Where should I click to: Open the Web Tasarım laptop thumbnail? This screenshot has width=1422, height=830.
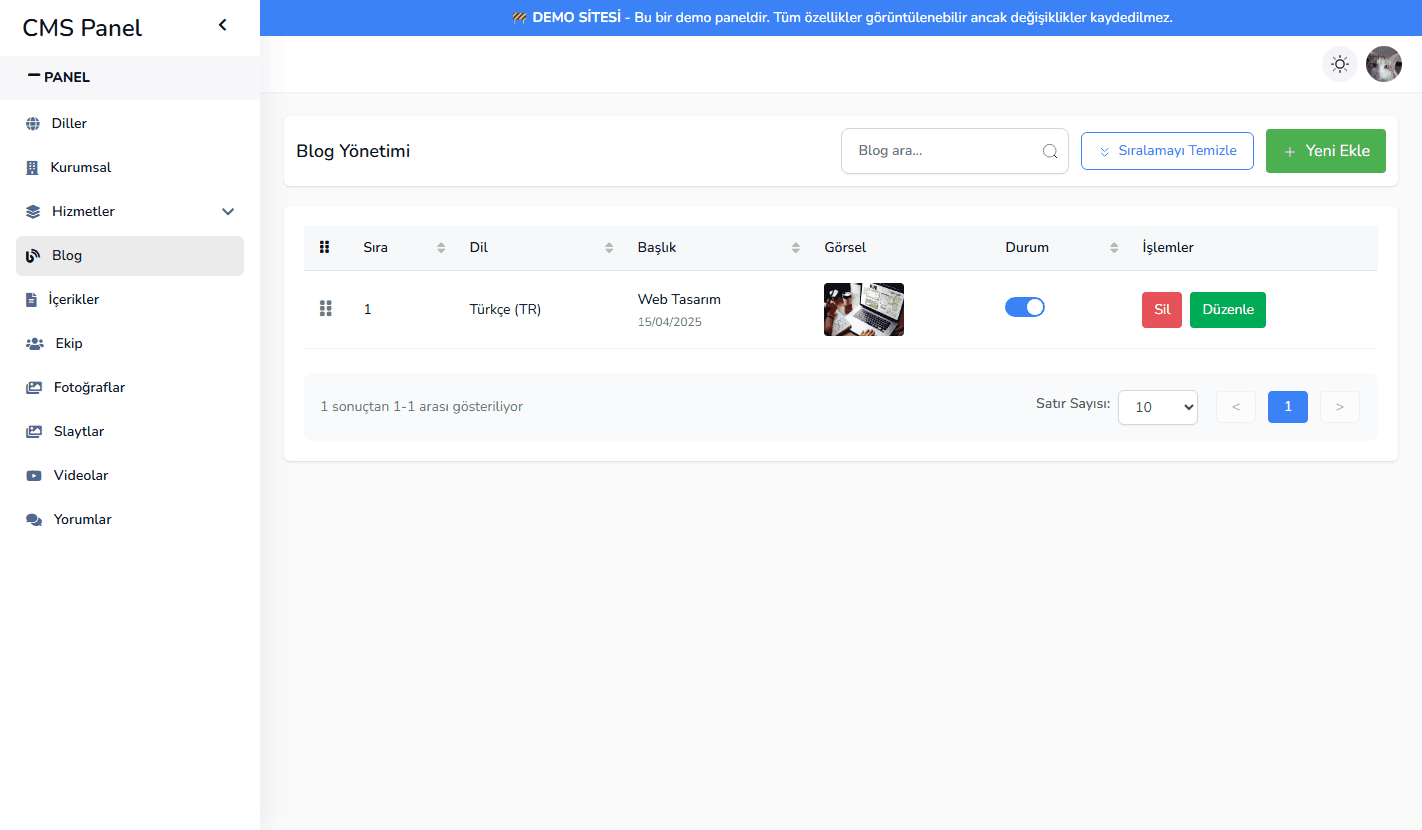tap(863, 309)
